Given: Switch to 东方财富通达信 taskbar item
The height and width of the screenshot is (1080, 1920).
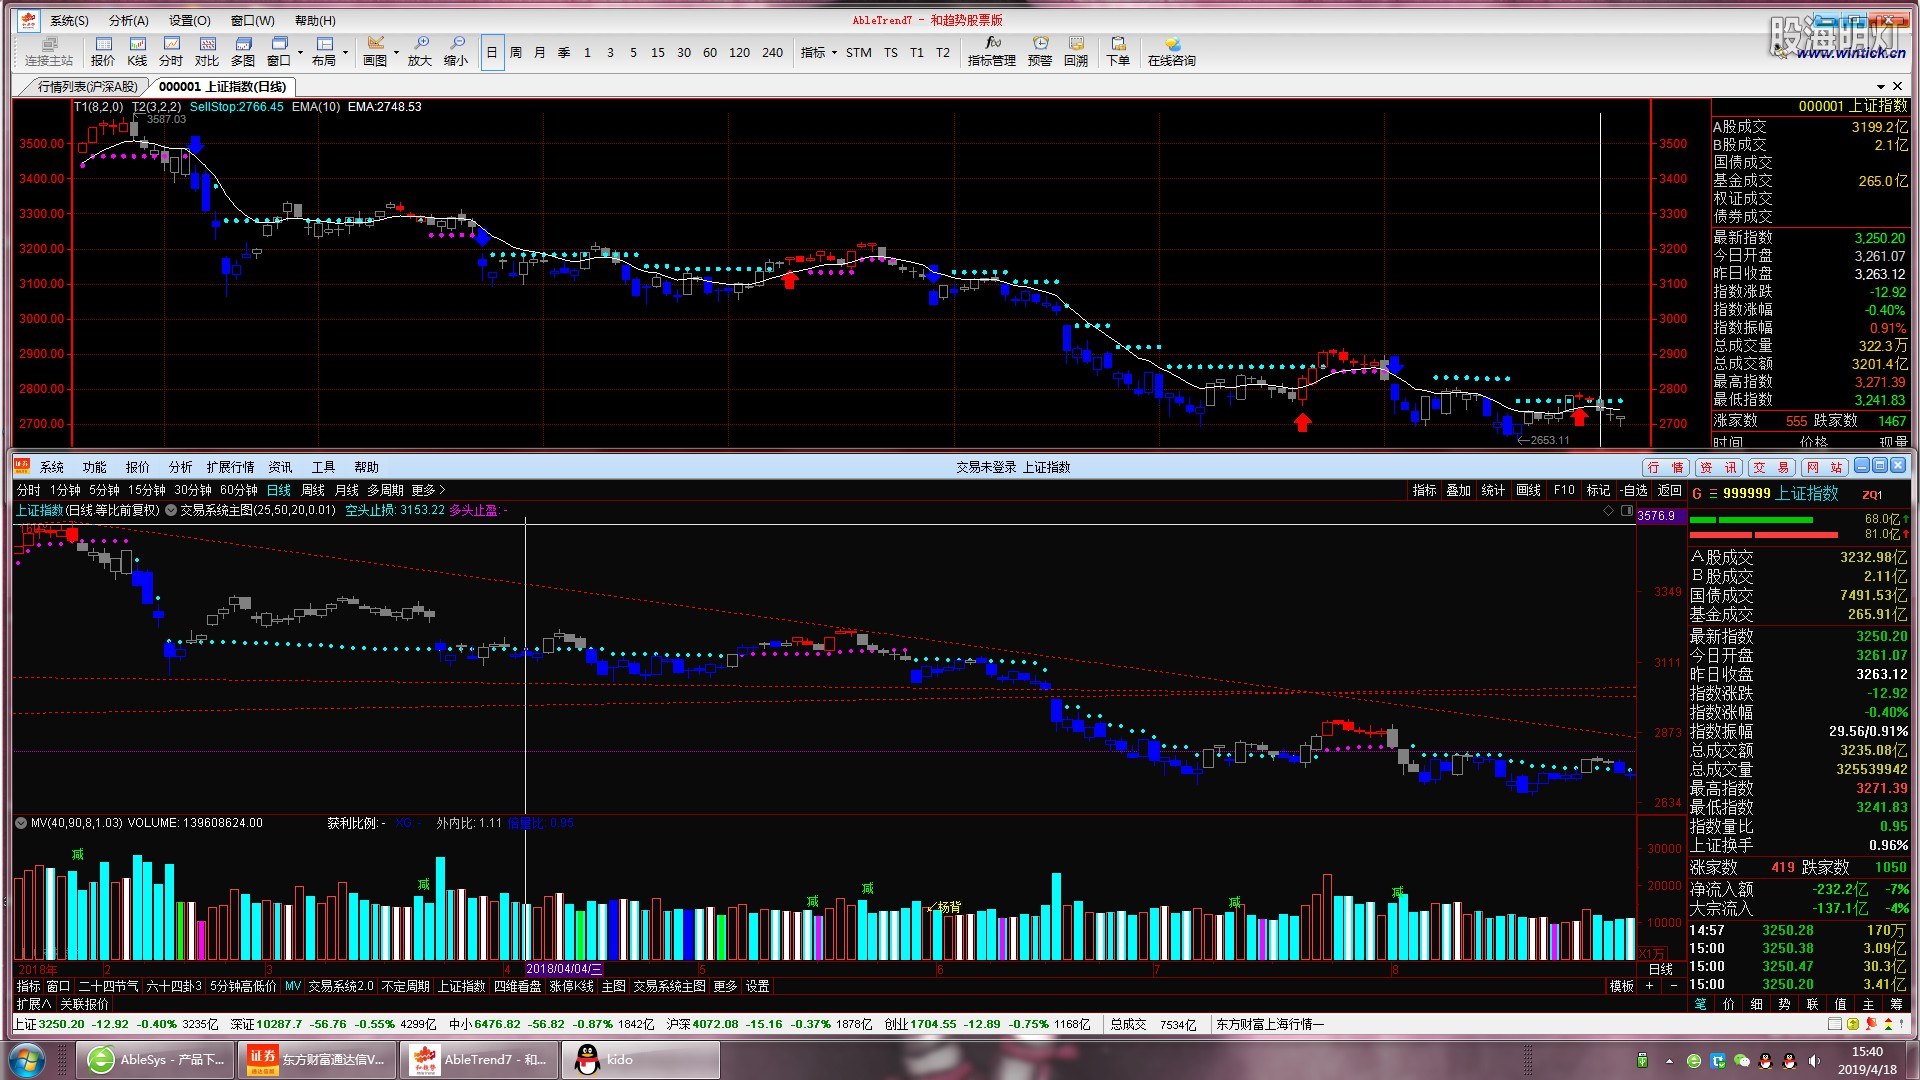Looking at the screenshot, I should pyautogui.click(x=317, y=1060).
